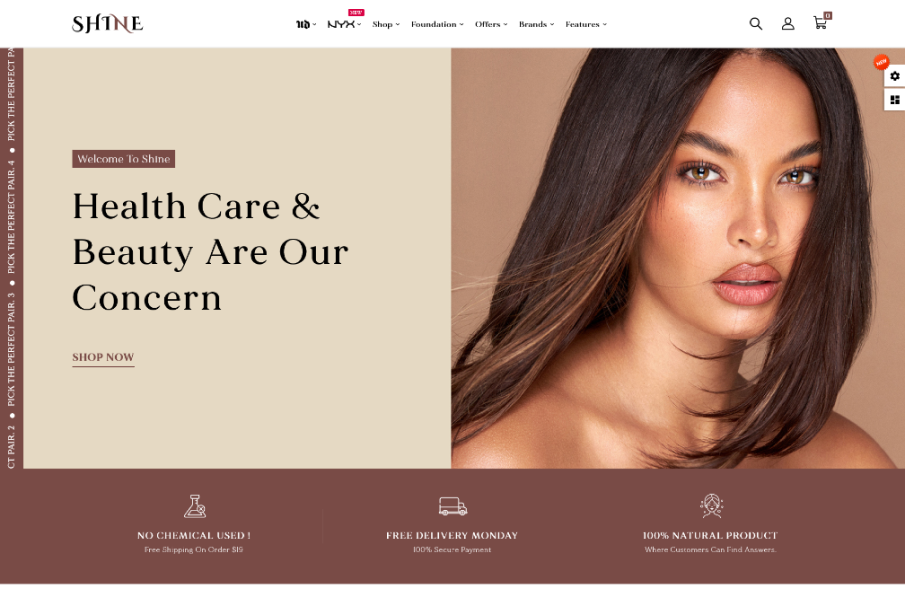
Task: Click the delivery truck icon
Action: point(452,506)
